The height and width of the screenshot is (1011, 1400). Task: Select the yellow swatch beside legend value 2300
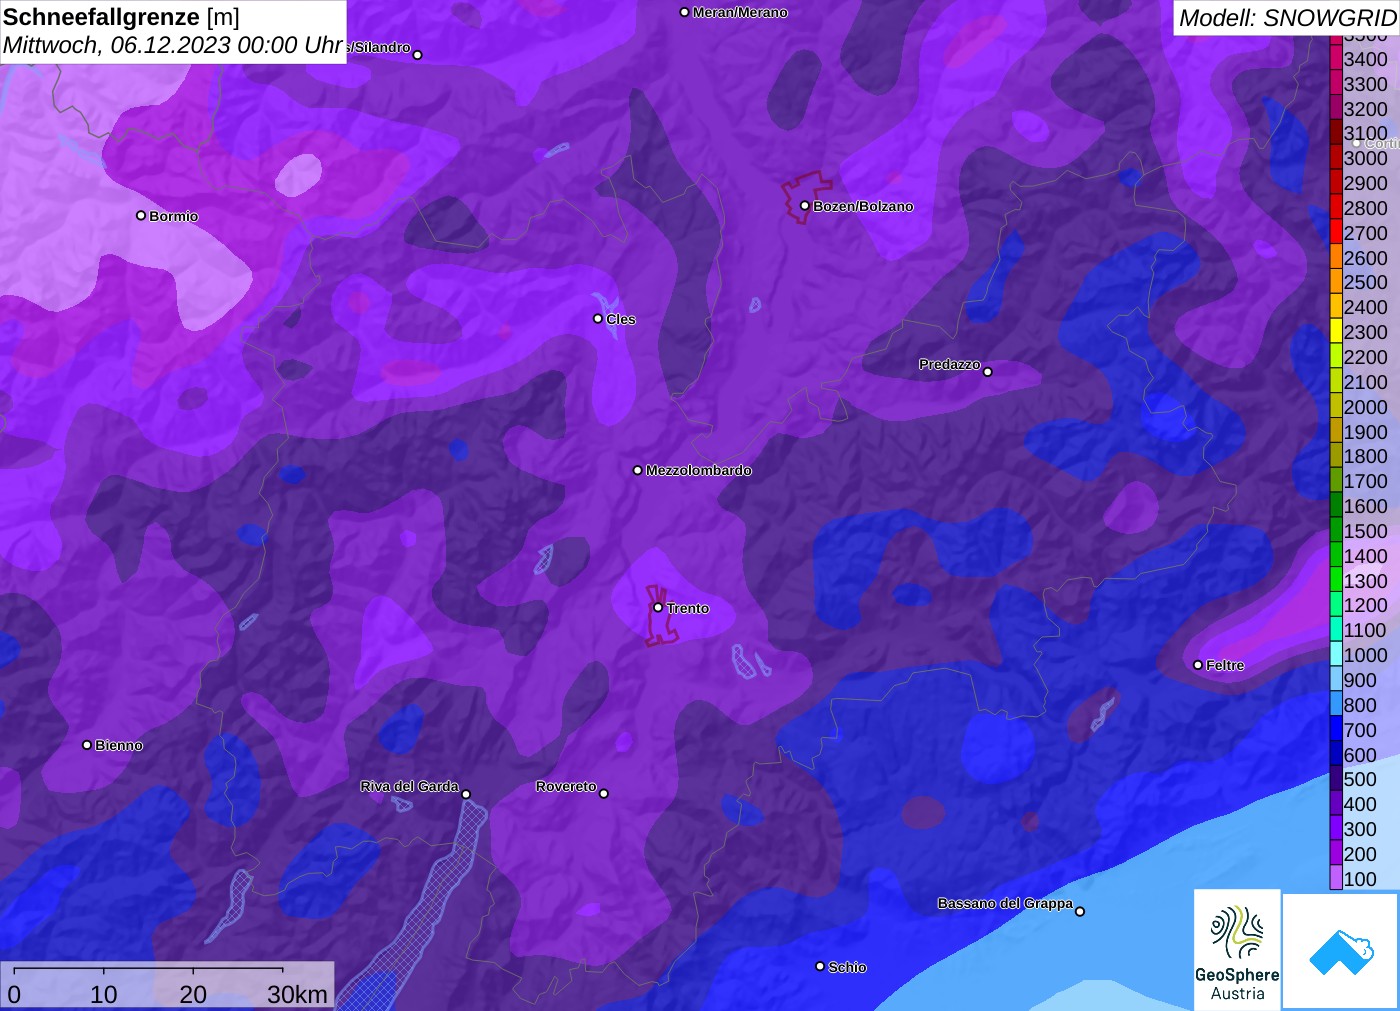point(1335,332)
